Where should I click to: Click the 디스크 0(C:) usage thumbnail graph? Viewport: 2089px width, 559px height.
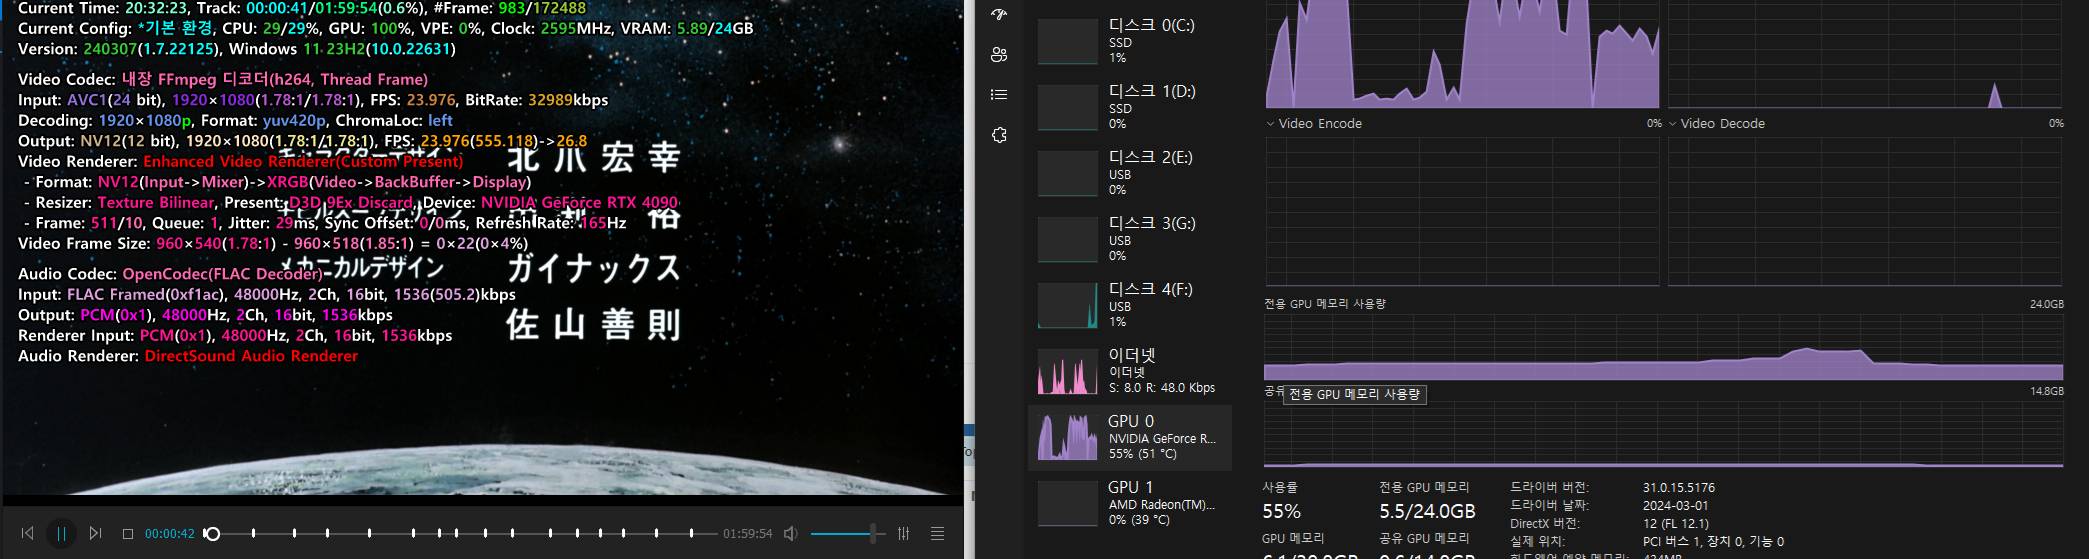(x=1067, y=41)
